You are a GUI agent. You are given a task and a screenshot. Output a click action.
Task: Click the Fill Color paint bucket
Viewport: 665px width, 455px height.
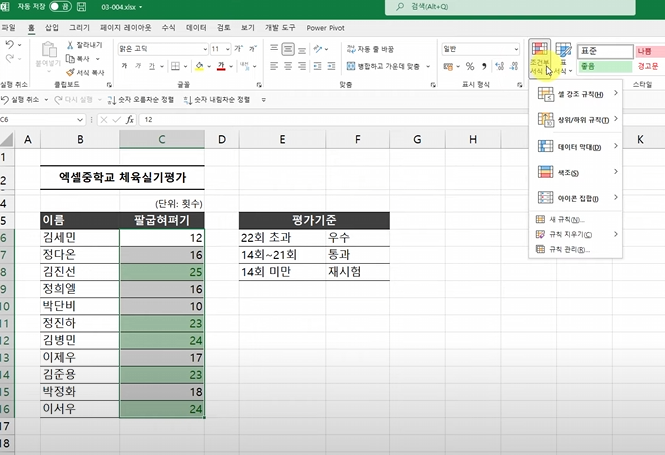point(199,66)
